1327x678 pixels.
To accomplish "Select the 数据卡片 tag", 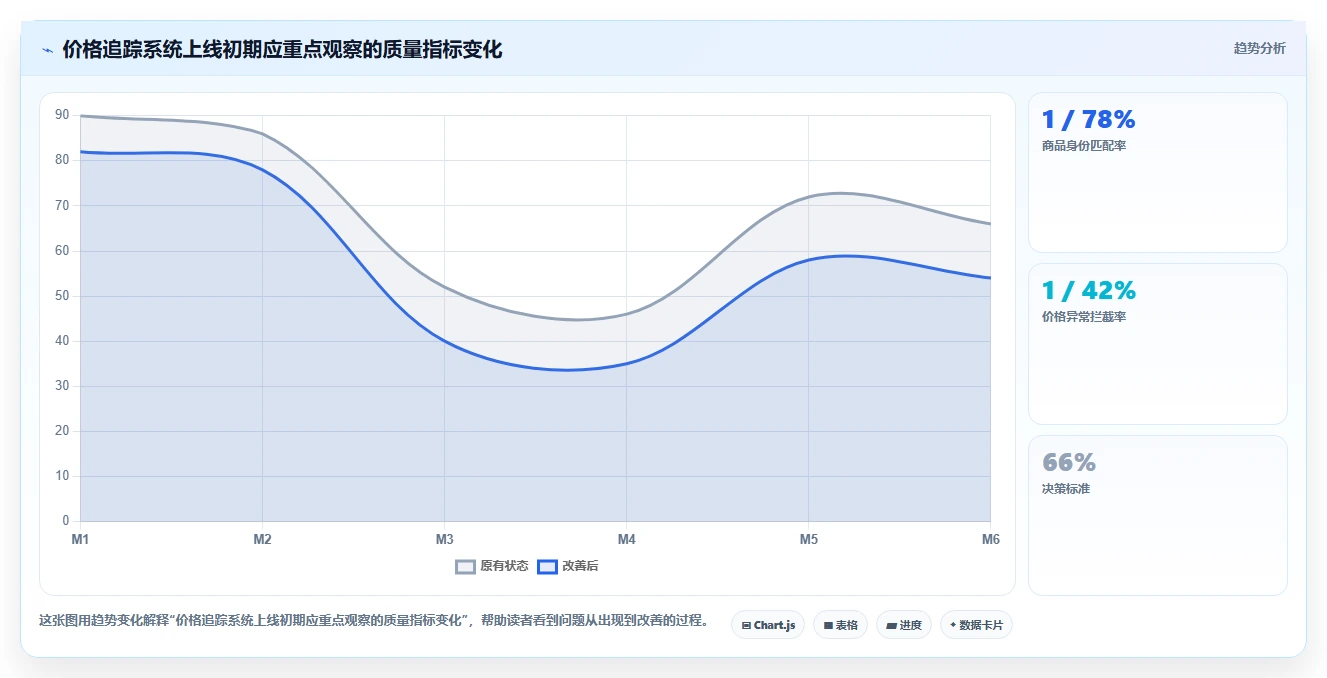I will click(976, 625).
